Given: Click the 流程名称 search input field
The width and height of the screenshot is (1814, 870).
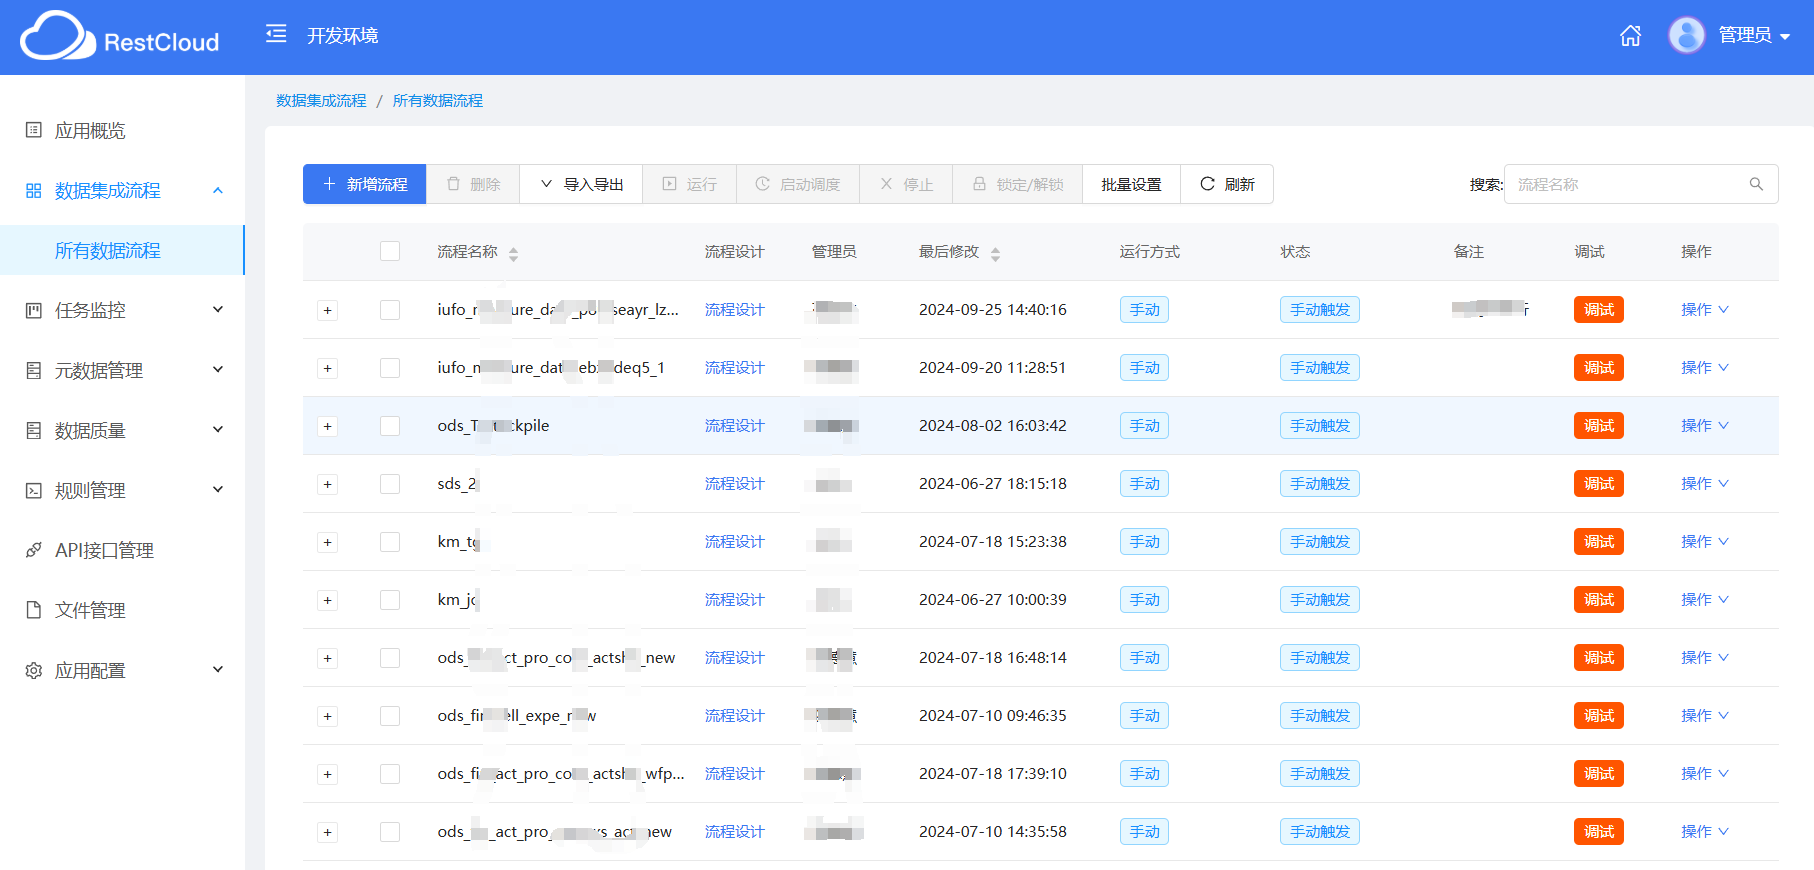Looking at the screenshot, I should pos(1625,184).
